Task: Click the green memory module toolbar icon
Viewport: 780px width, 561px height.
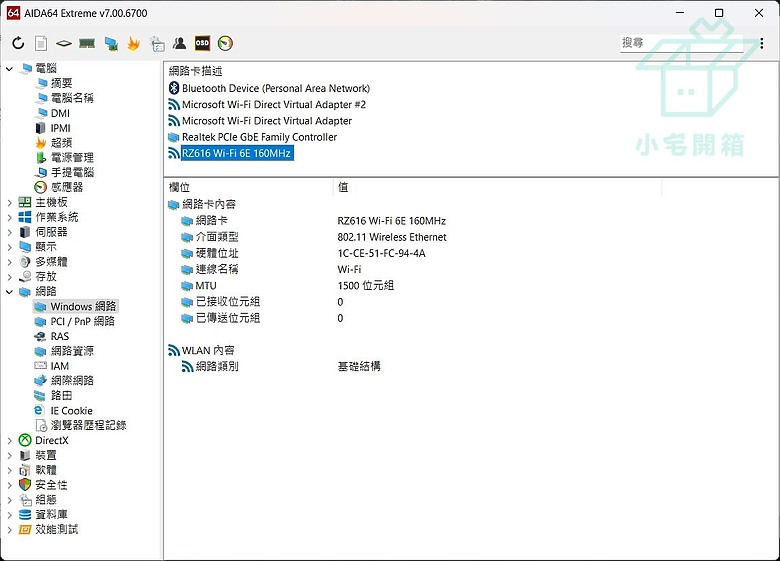Action: click(87, 44)
